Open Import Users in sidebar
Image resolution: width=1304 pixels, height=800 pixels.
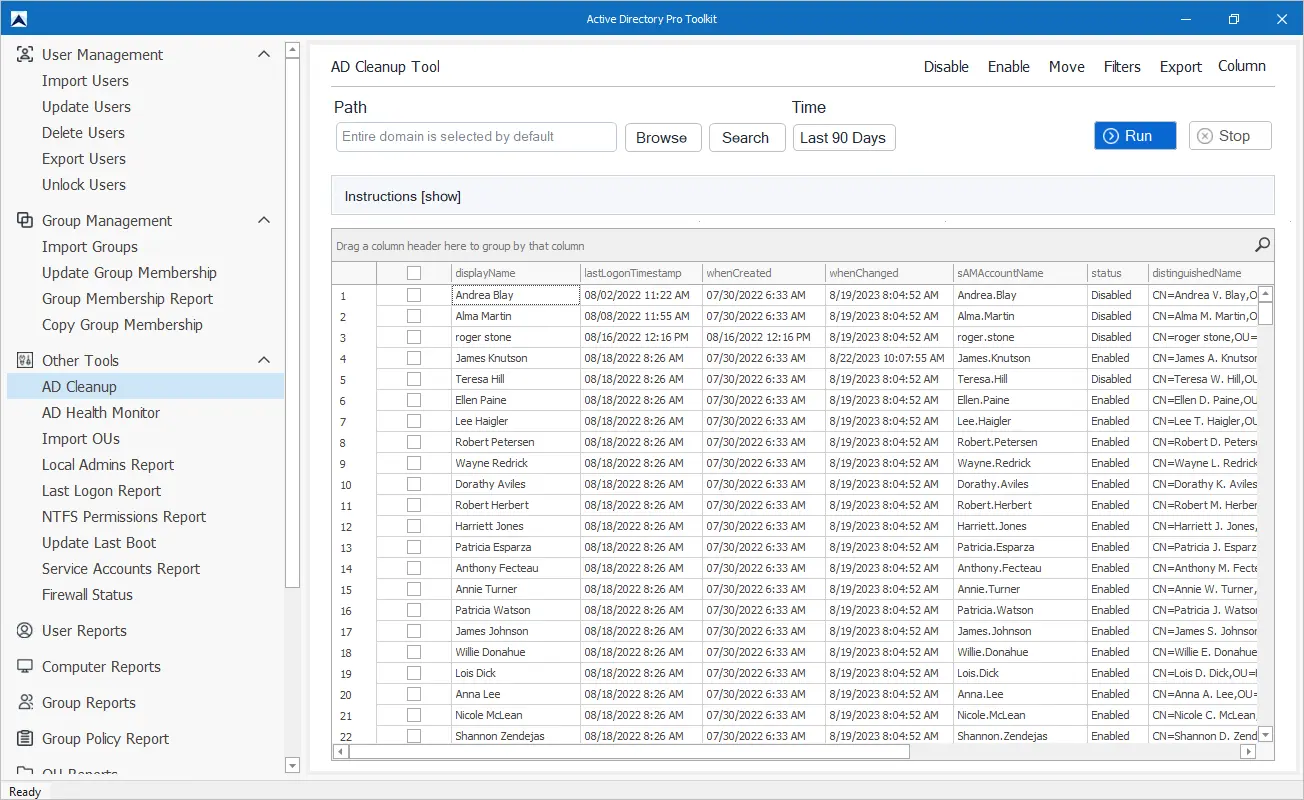click(x=85, y=81)
